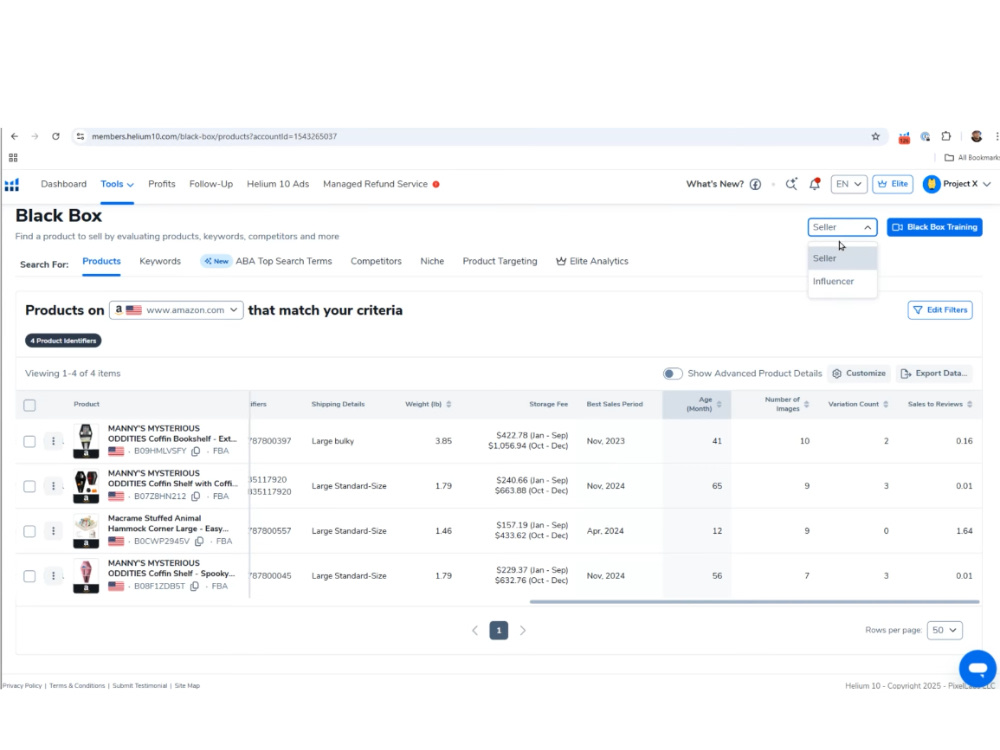Reload the page with the refresh icon

point(56,136)
